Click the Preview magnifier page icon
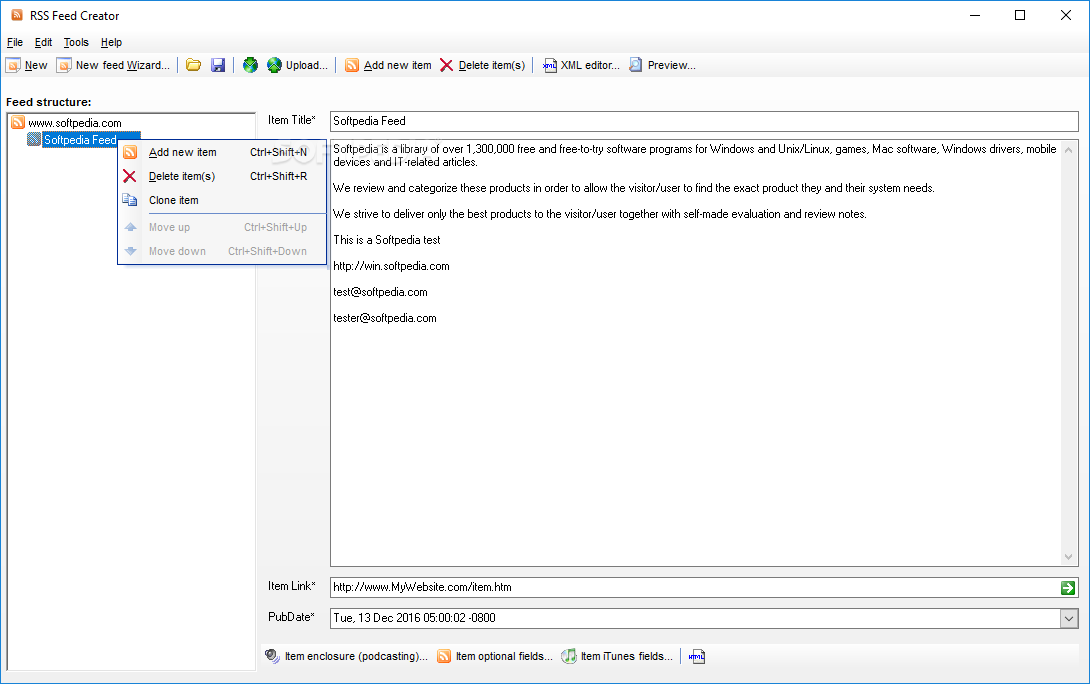 (x=635, y=65)
